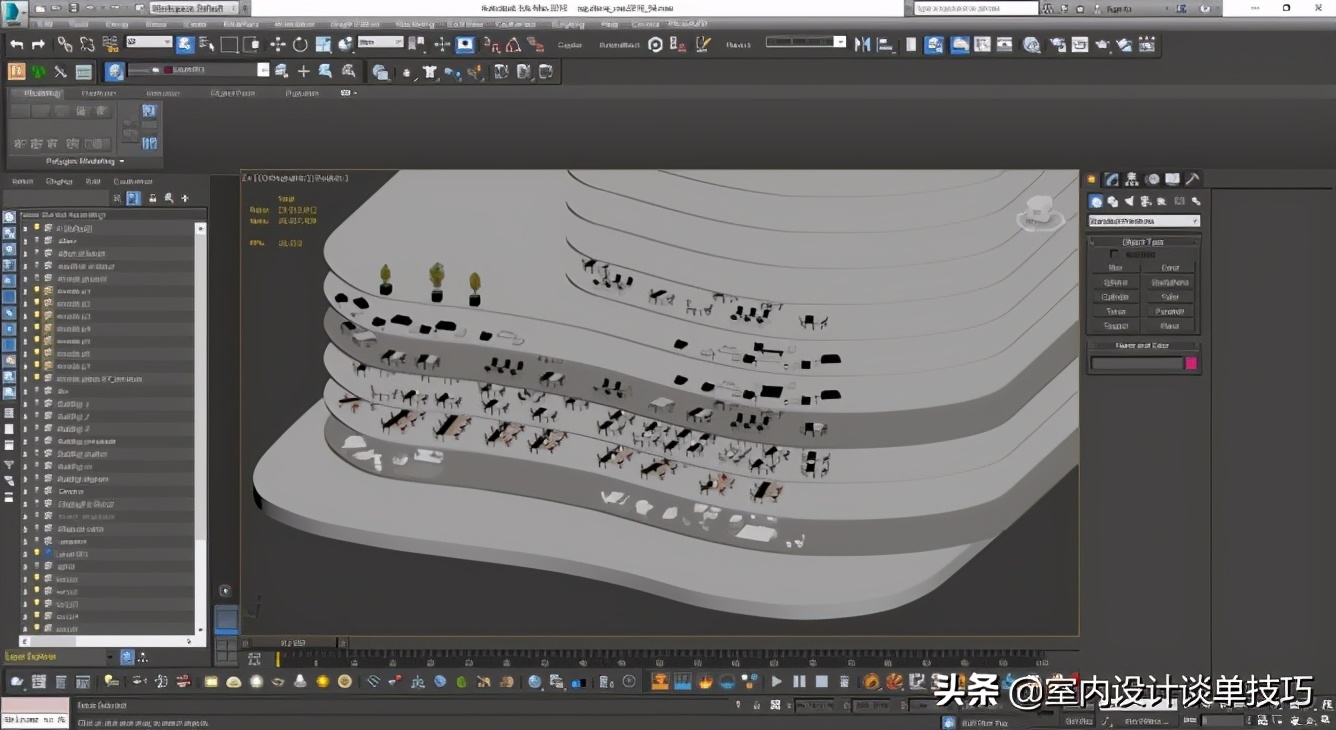Click the teapot Render icon
1336x730 pixels.
pyautogui.click(x=1102, y=44)
